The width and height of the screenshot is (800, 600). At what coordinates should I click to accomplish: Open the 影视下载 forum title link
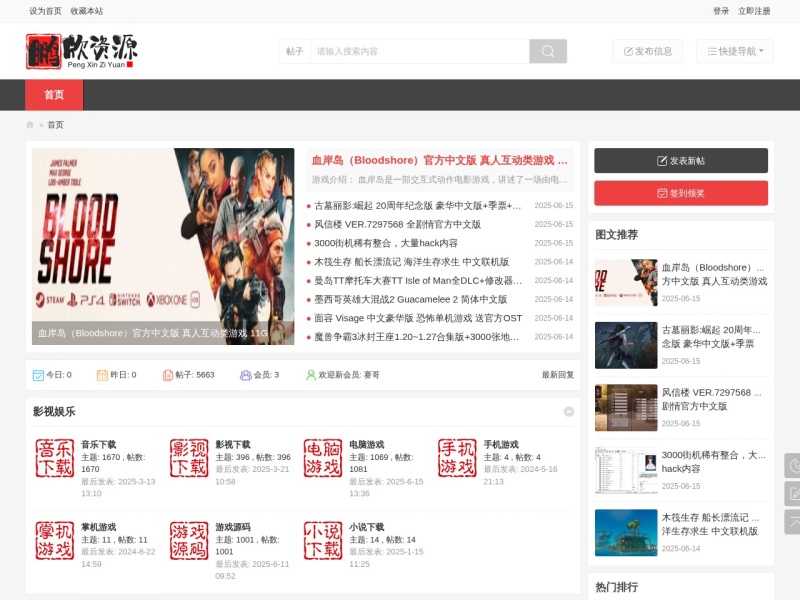[x=233, y=445]
